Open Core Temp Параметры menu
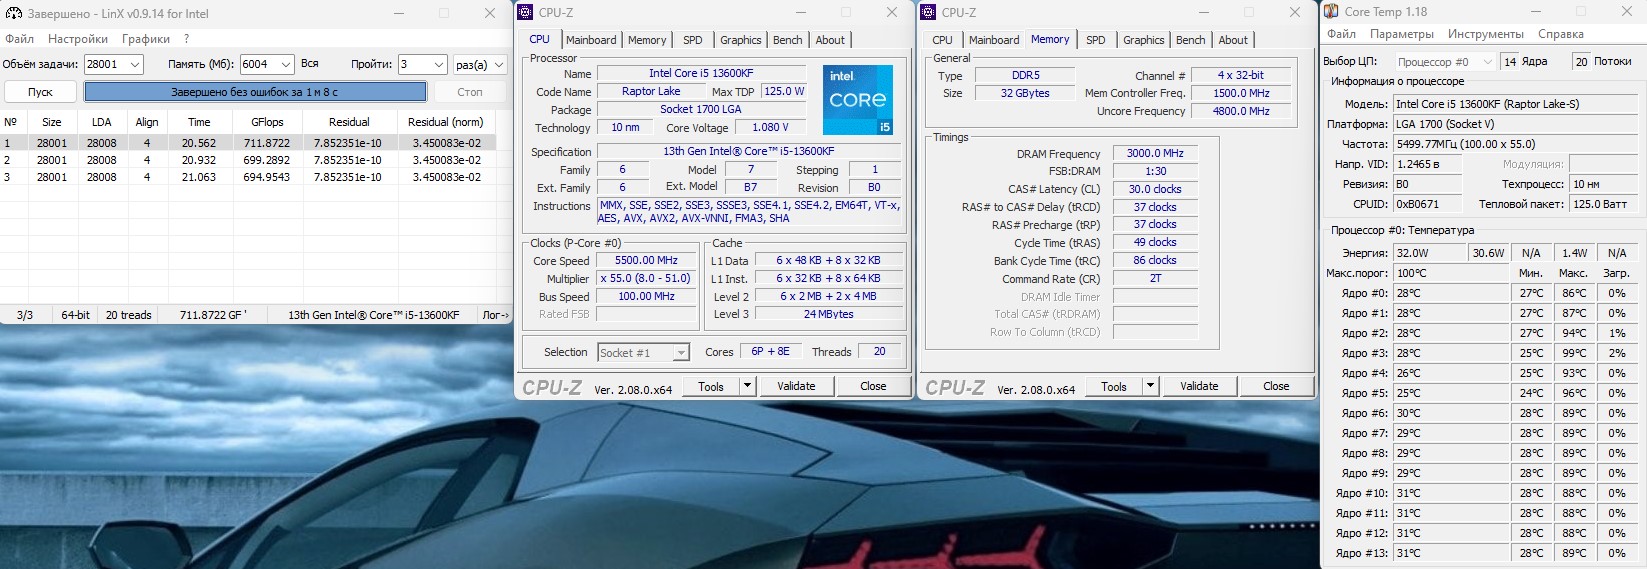This screenshot has width=1647, height=569. (1402, 34)
